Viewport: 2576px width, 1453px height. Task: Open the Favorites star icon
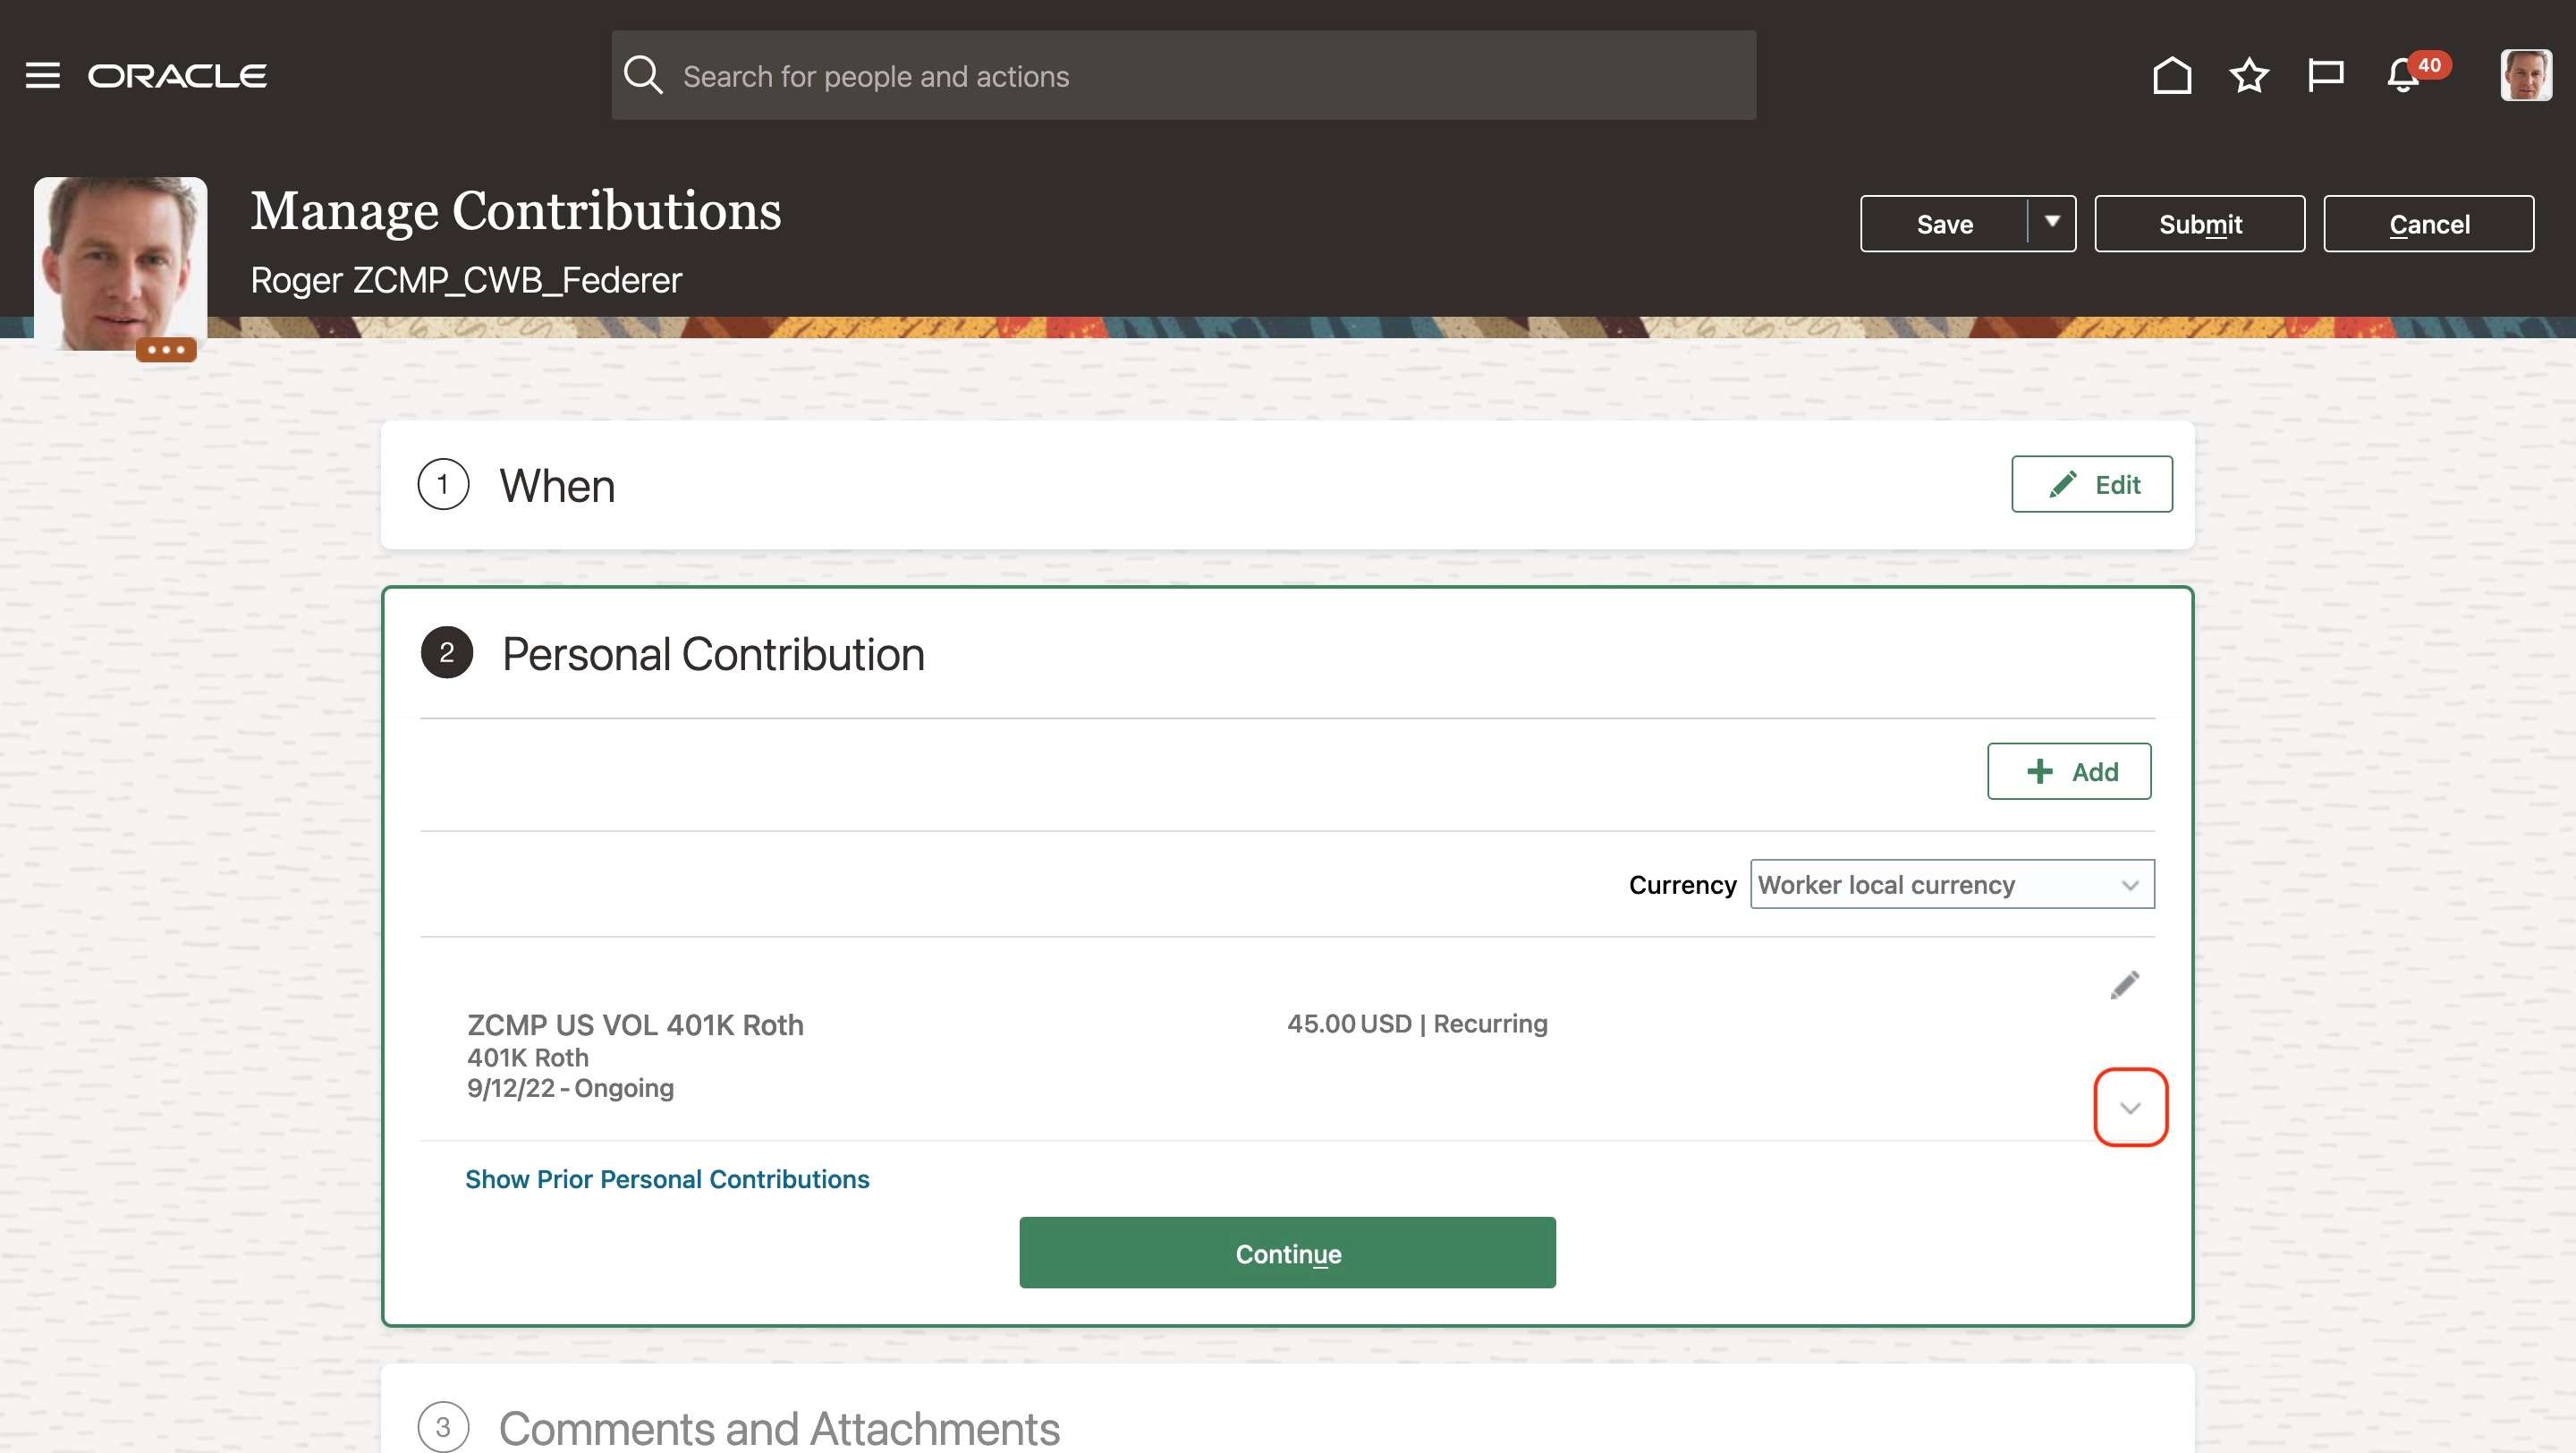coord(2248,76)
